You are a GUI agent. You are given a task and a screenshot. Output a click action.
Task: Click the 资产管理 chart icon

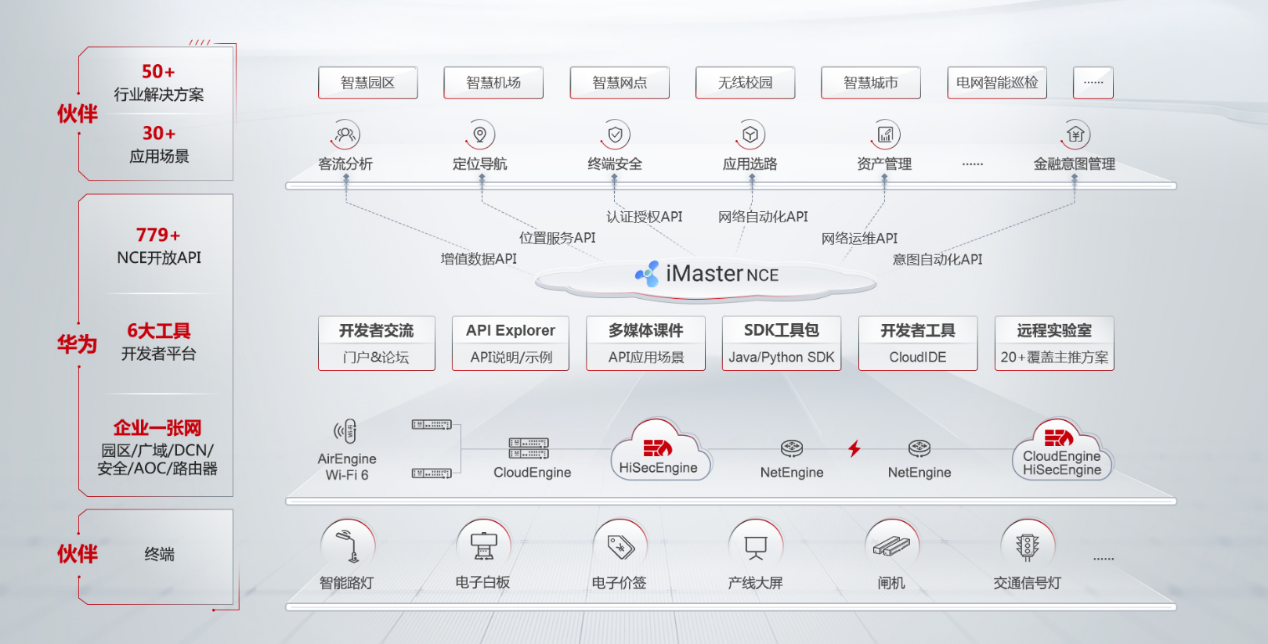coord(885,134)
